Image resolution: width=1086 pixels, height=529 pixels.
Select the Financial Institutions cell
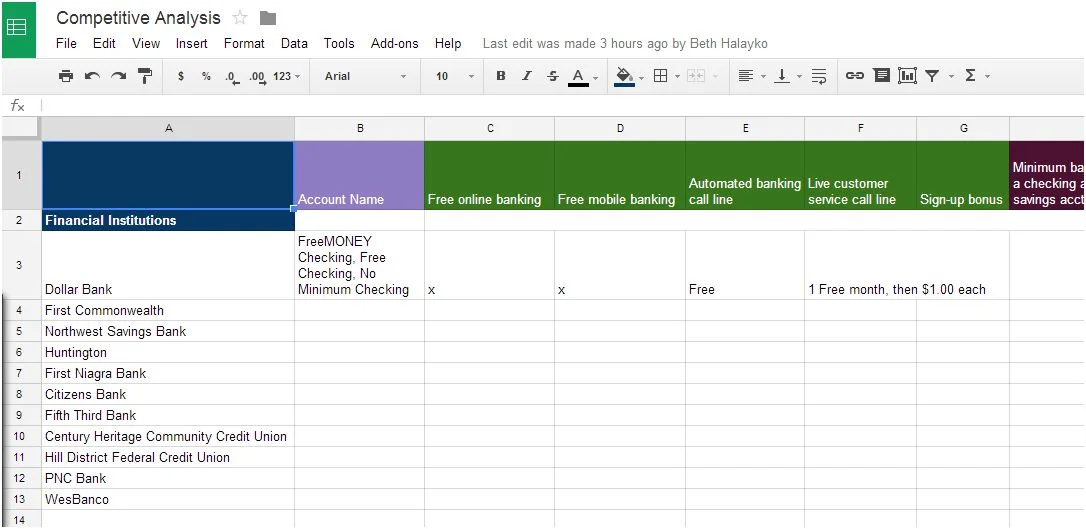click(x=168, y=220)
